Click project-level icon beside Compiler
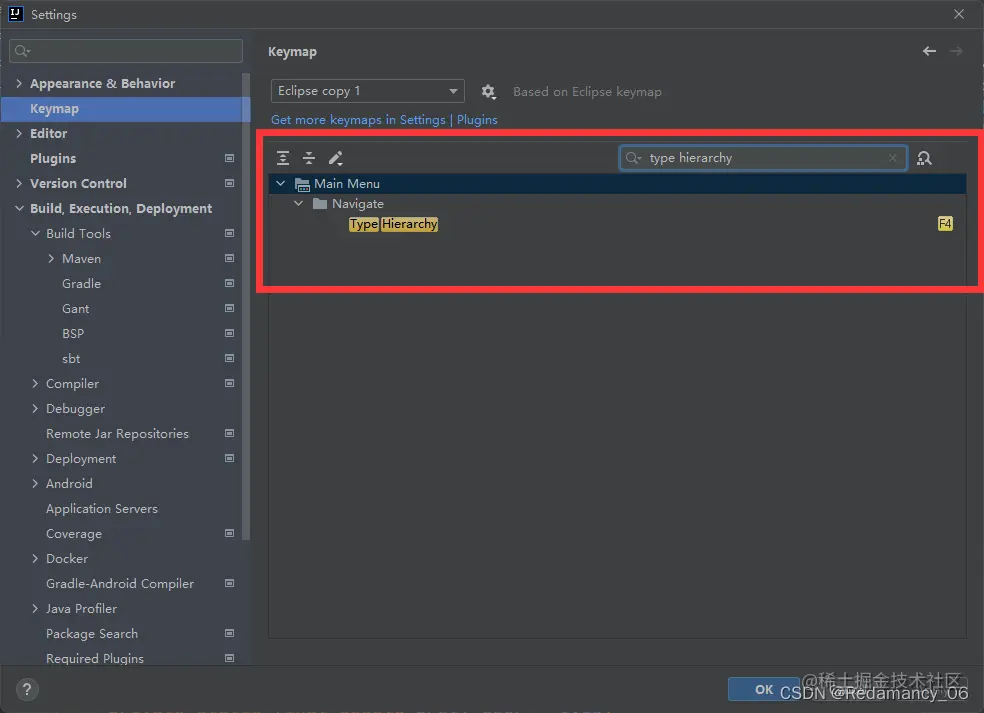This screenshot has height=713, width=984. (x=230, y=383)
